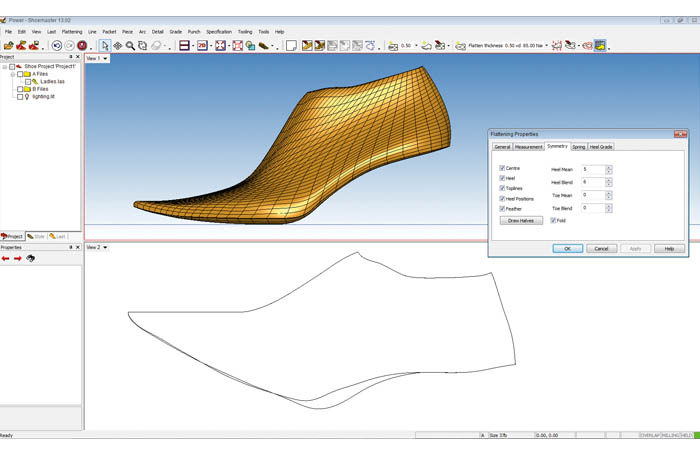This screenshot has height=455, width=700.
Task: Click the 2D view toolbar icon
Action: point(202,46)
